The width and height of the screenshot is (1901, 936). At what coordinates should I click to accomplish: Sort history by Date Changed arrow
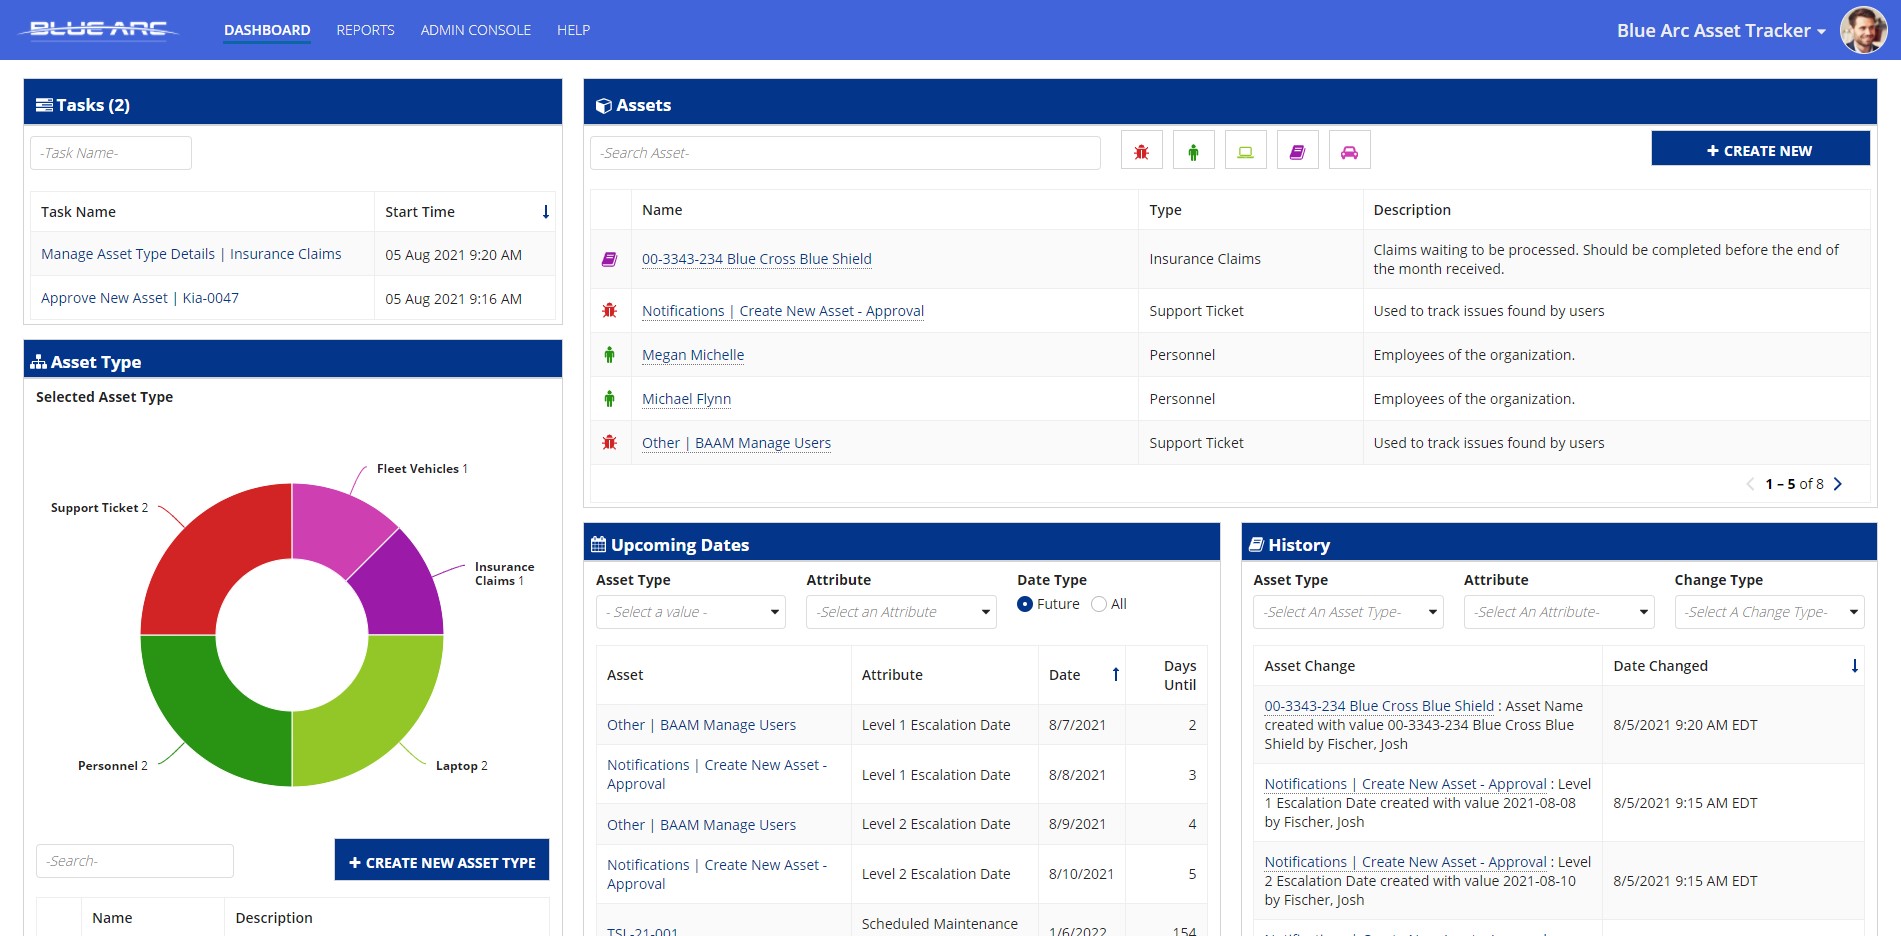pos(1854,666)
